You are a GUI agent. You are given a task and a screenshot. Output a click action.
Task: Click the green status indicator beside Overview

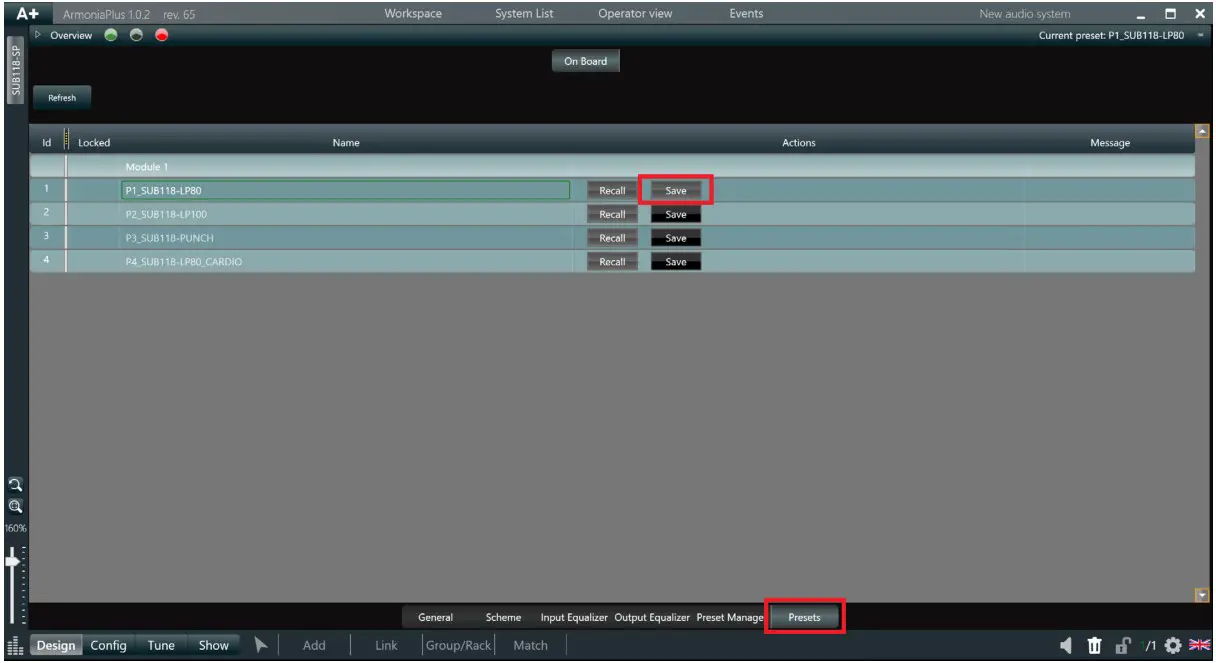111,36
